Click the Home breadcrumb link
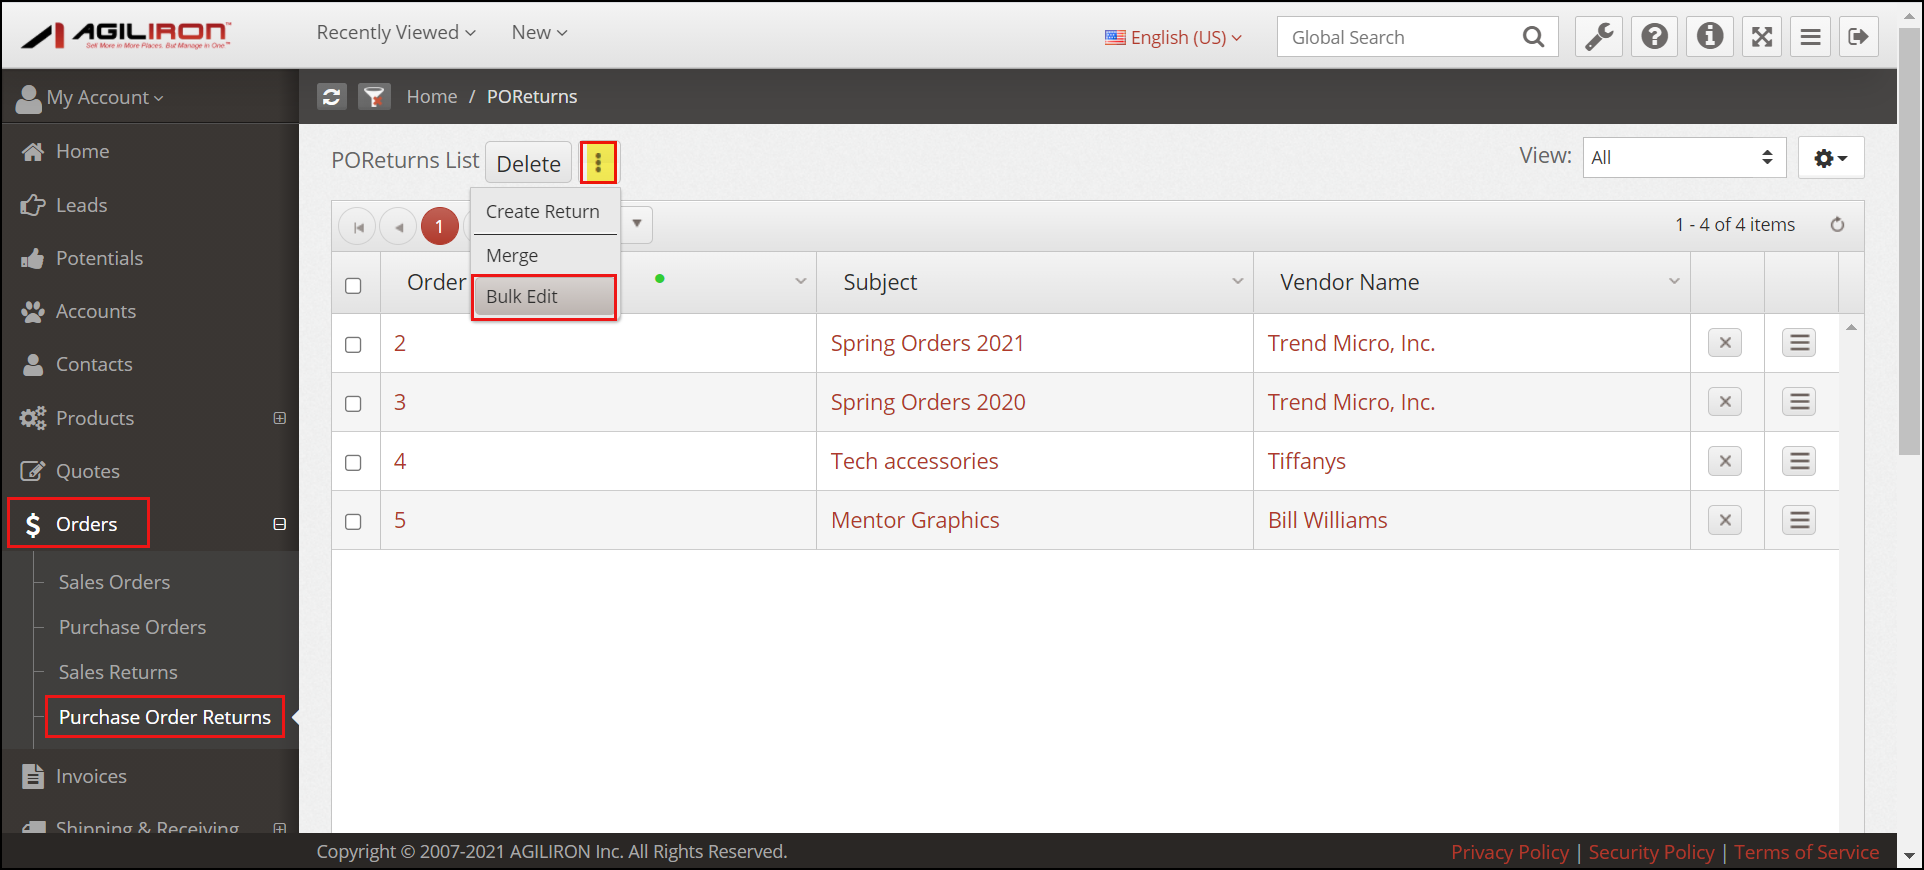 tap(432, 96)
